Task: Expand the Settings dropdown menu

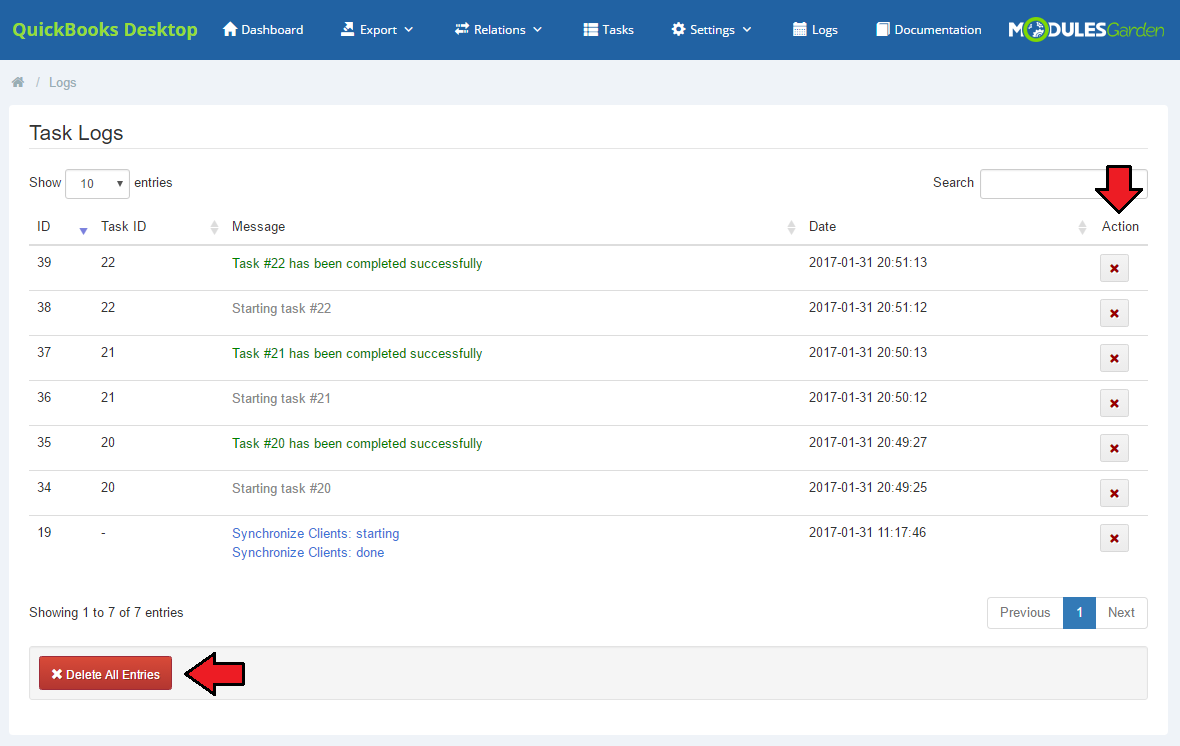Action: pos(711,29)
